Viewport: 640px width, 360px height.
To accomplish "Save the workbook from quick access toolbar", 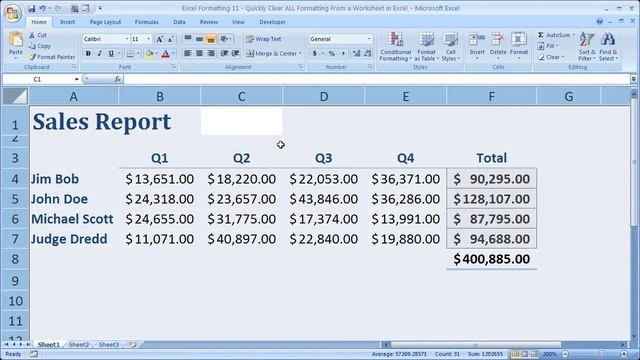I will point(31,8).
